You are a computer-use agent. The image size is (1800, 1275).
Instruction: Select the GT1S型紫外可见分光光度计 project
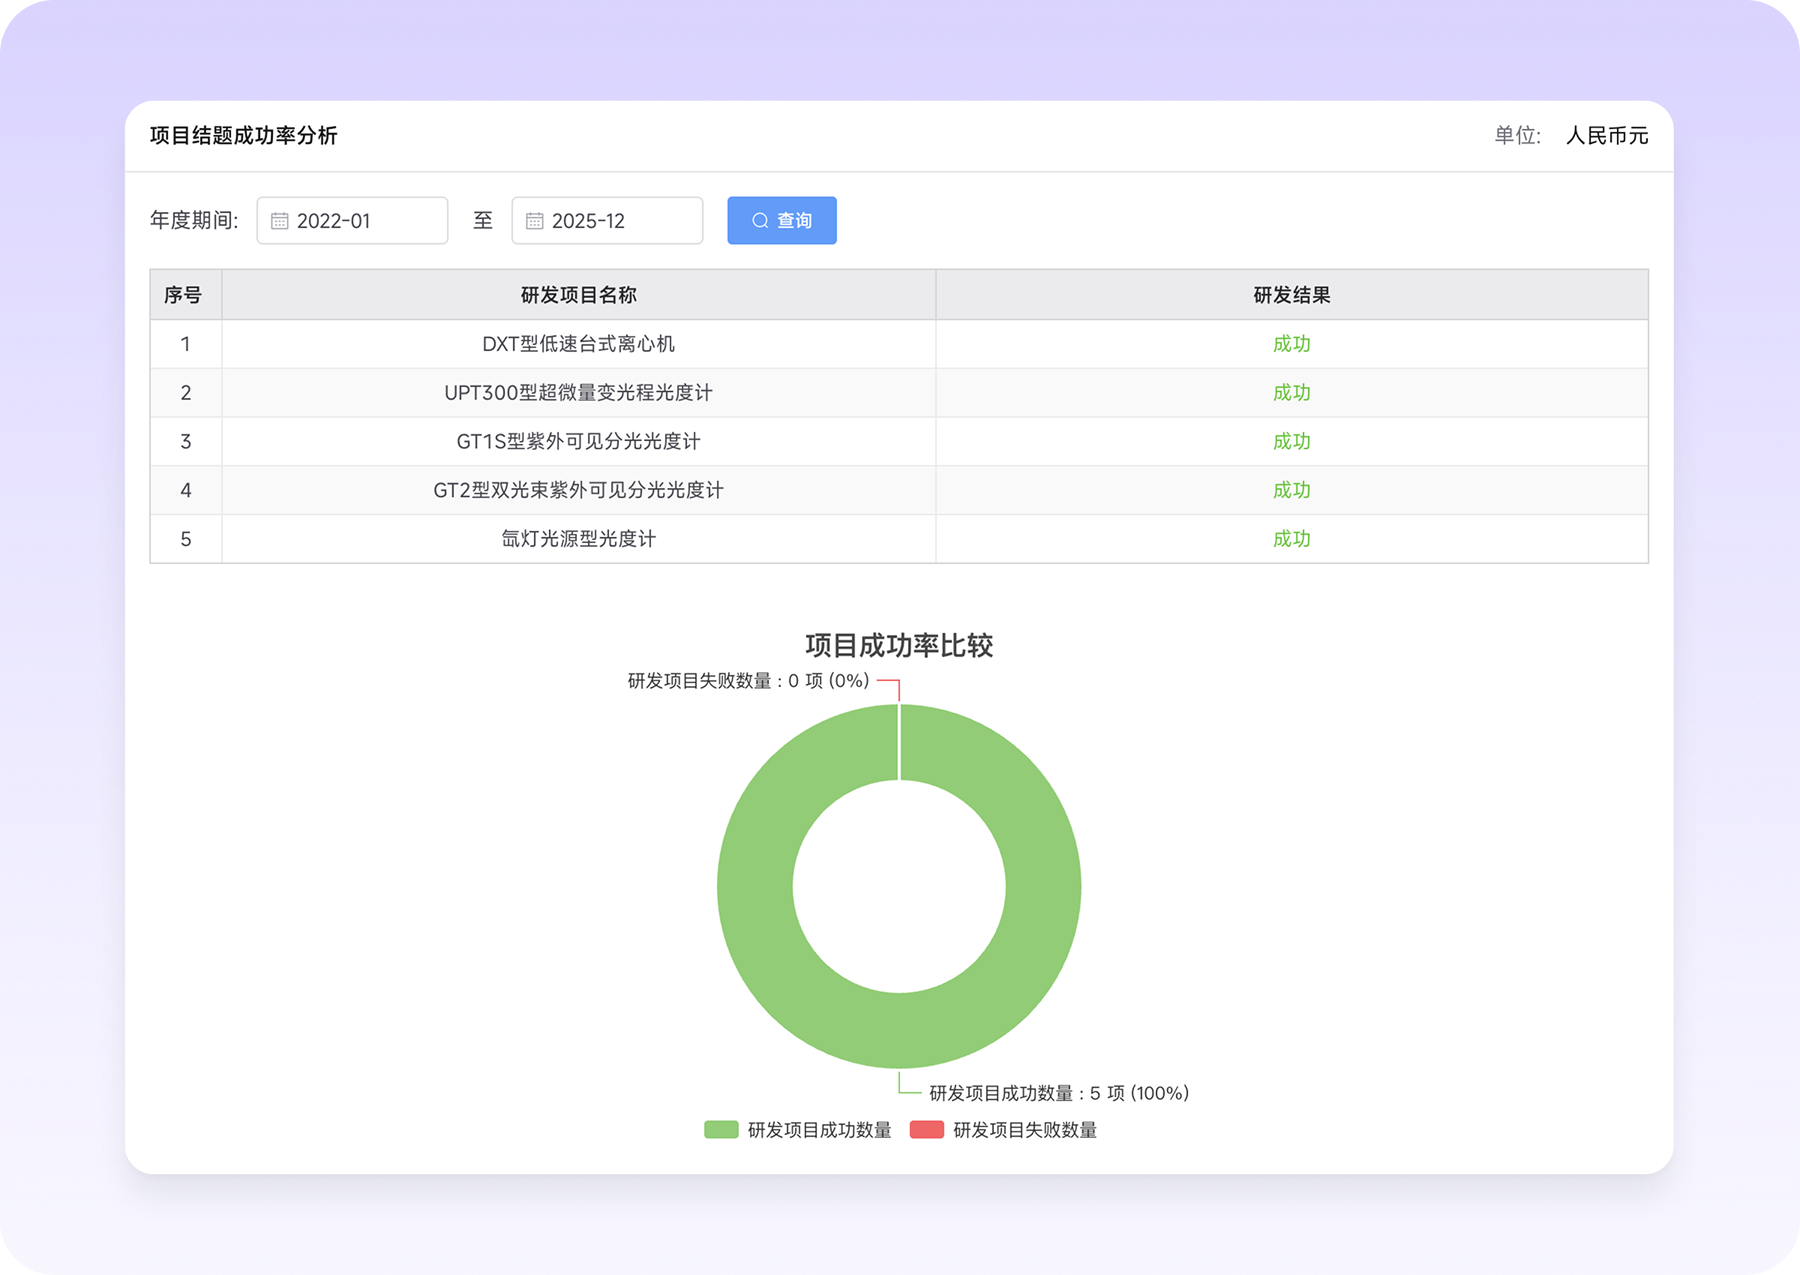(578, 442)
